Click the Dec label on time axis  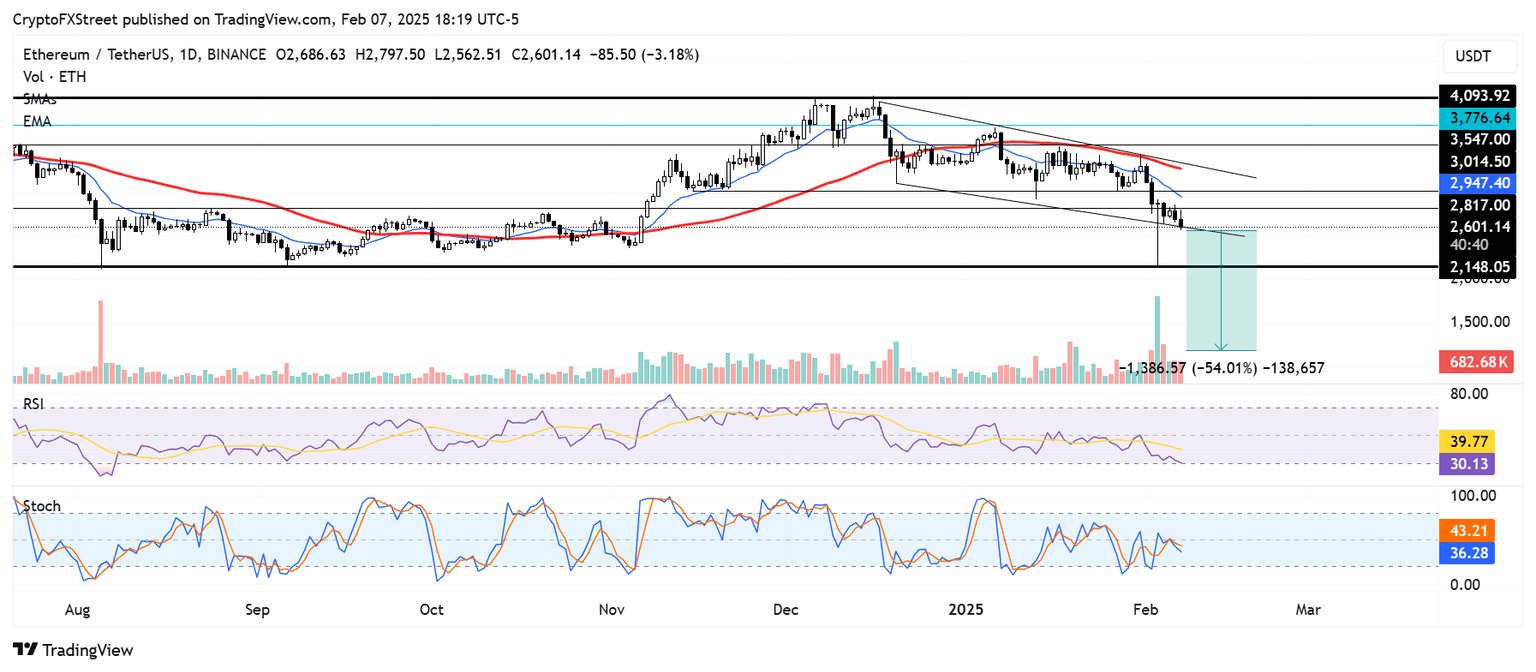pyautogui.click(x=787, y=609)
